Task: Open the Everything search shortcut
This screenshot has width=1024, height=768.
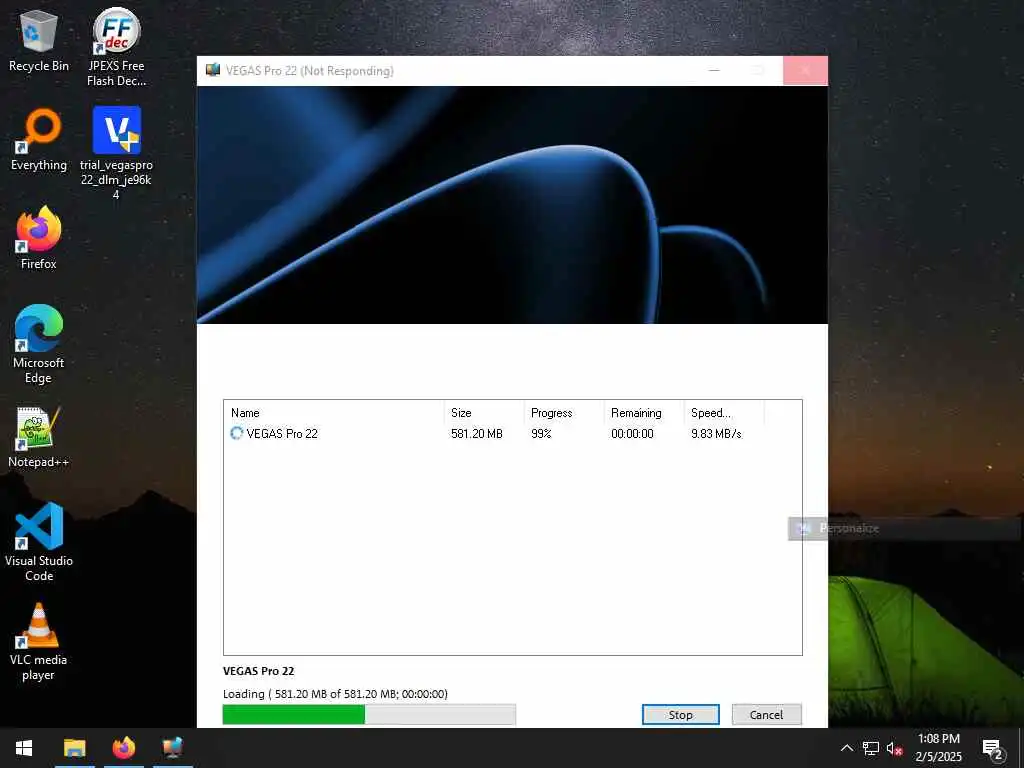Action: [x=39, y=140]
